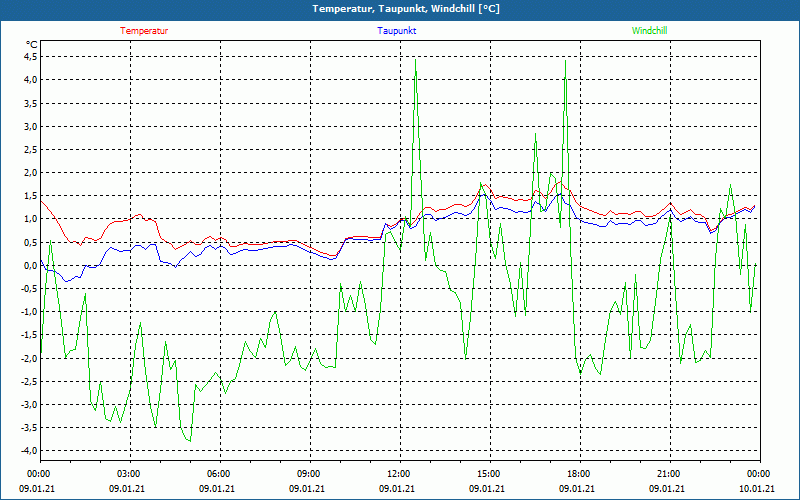The height and width of the screenshot is (500, 800).
Task: Click the chart title "Temperatur, Taupunkt, Windchill [°C]"
Action: point(406,9)
